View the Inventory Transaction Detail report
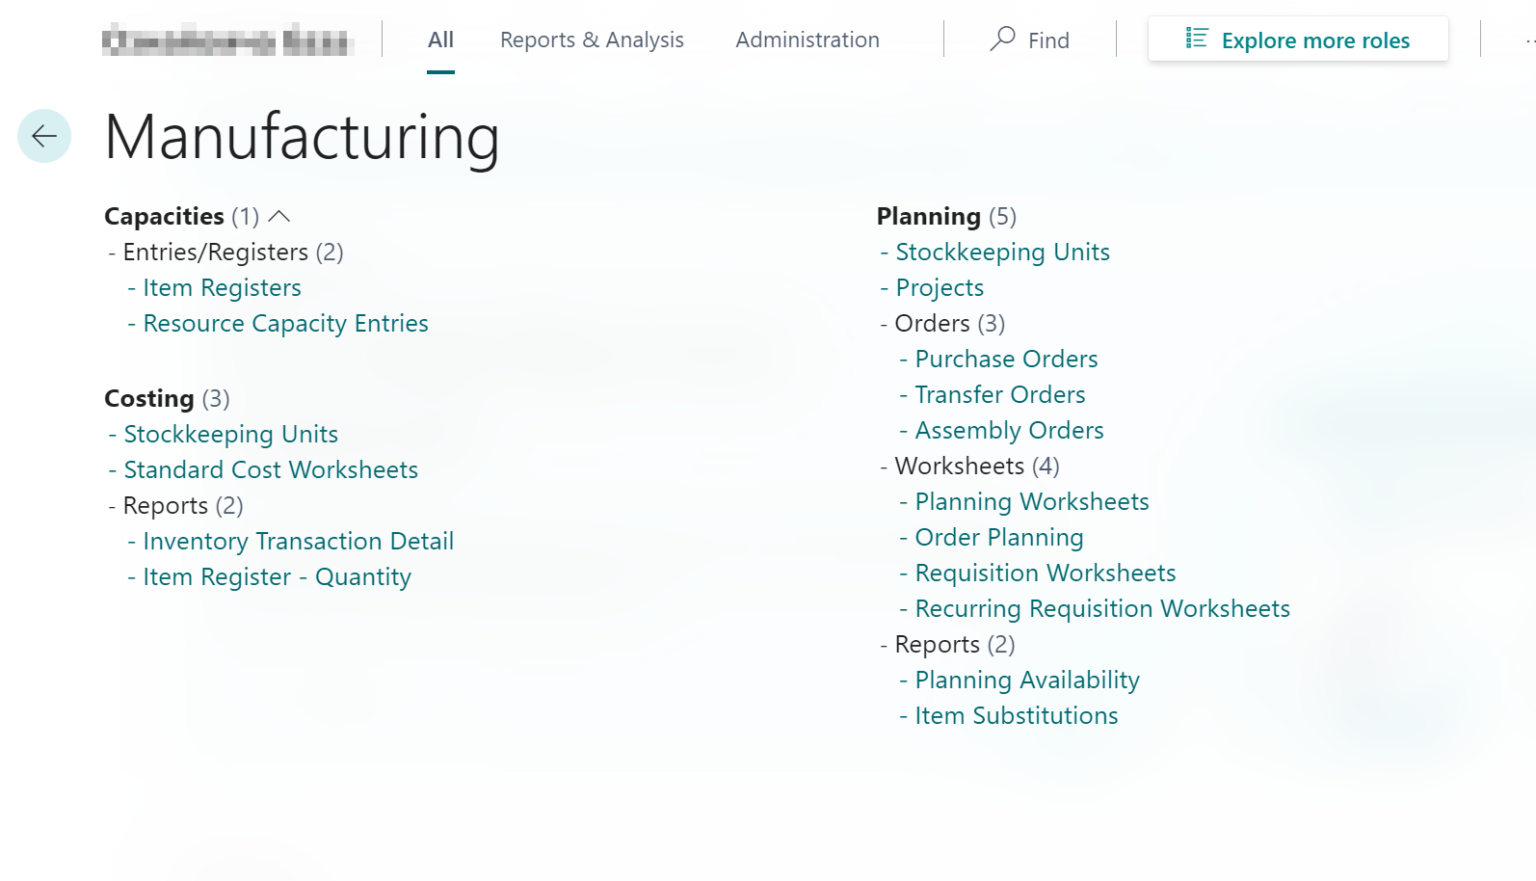 [298, 541]
